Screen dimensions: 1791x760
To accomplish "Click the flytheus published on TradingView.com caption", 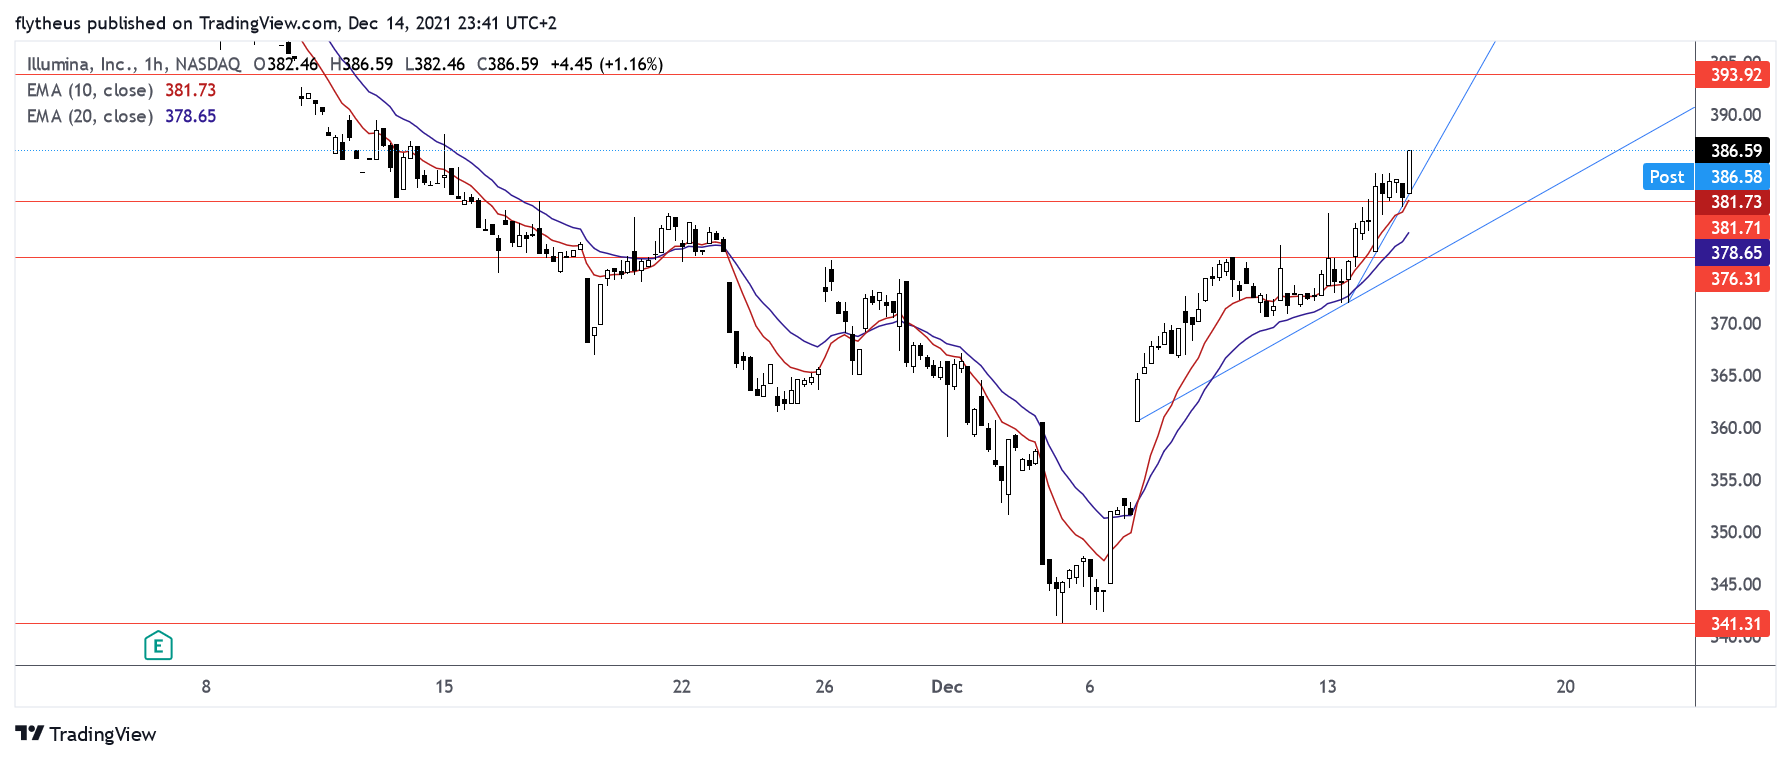I will click(x=285, y=22).
